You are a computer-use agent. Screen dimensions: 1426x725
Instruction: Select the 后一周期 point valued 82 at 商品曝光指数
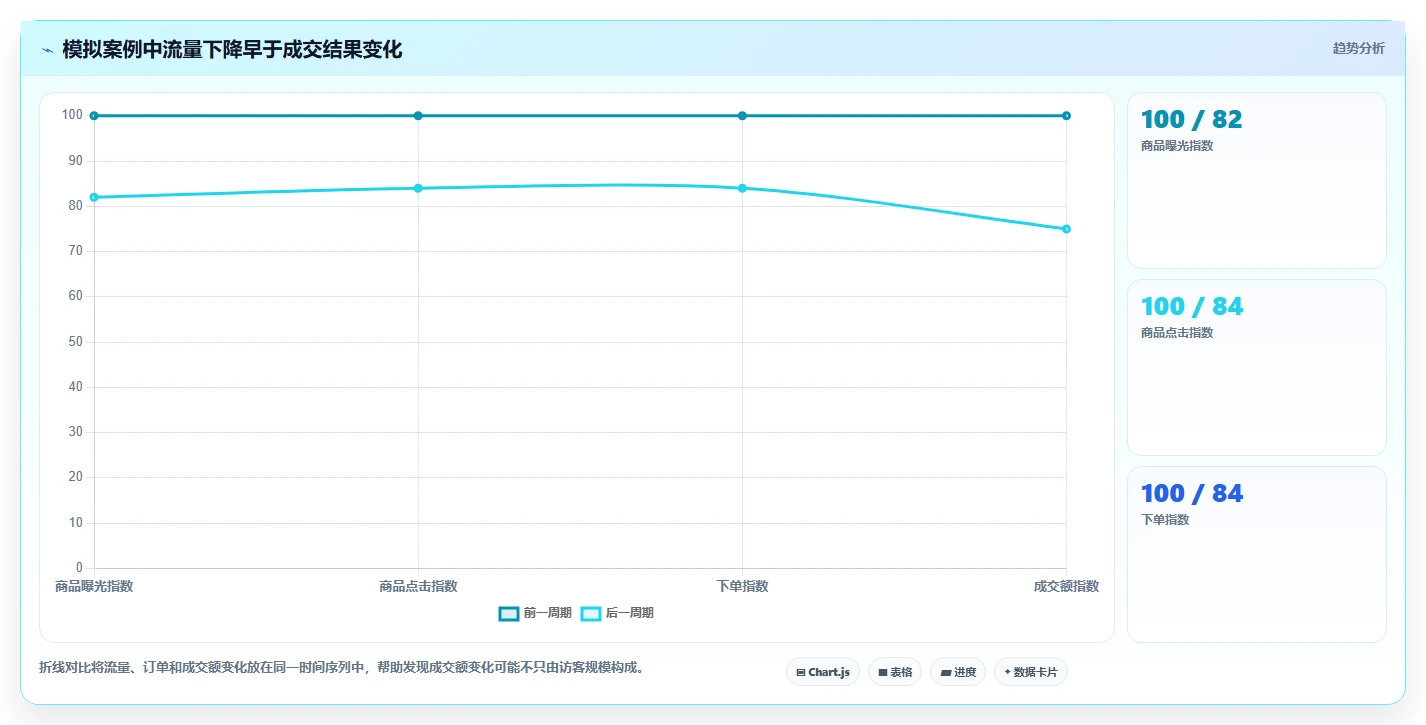94,197
